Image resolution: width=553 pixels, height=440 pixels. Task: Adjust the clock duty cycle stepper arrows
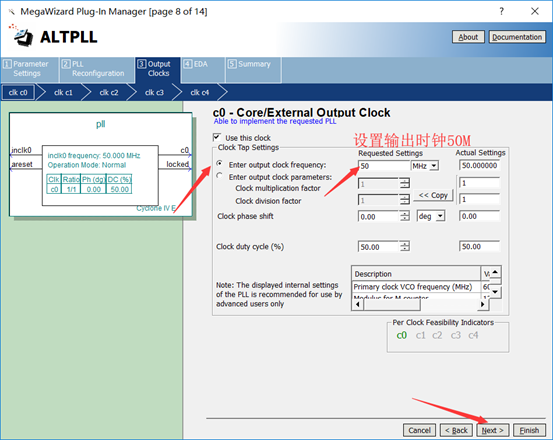405,247
